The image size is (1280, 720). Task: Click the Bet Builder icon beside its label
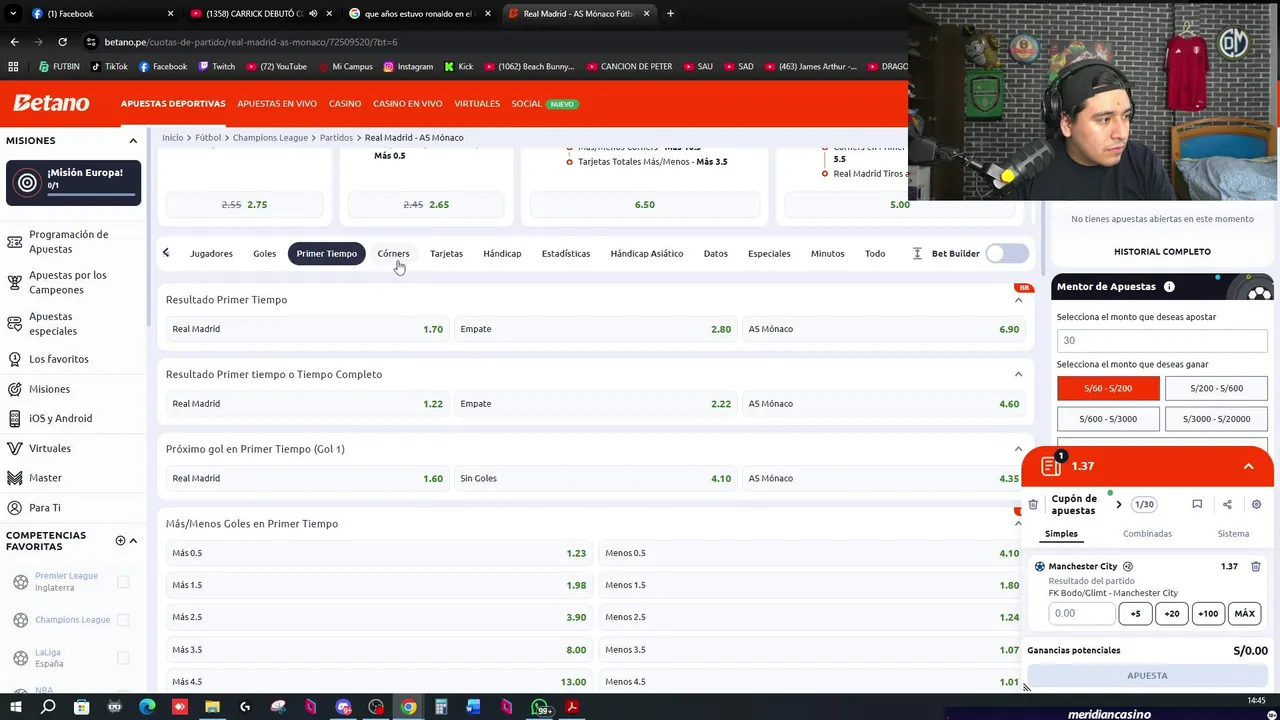917,253
